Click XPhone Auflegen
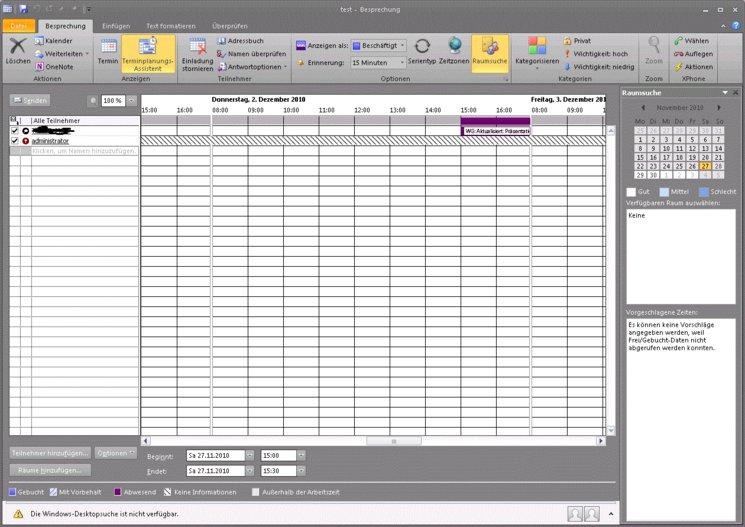 [693, 54]
